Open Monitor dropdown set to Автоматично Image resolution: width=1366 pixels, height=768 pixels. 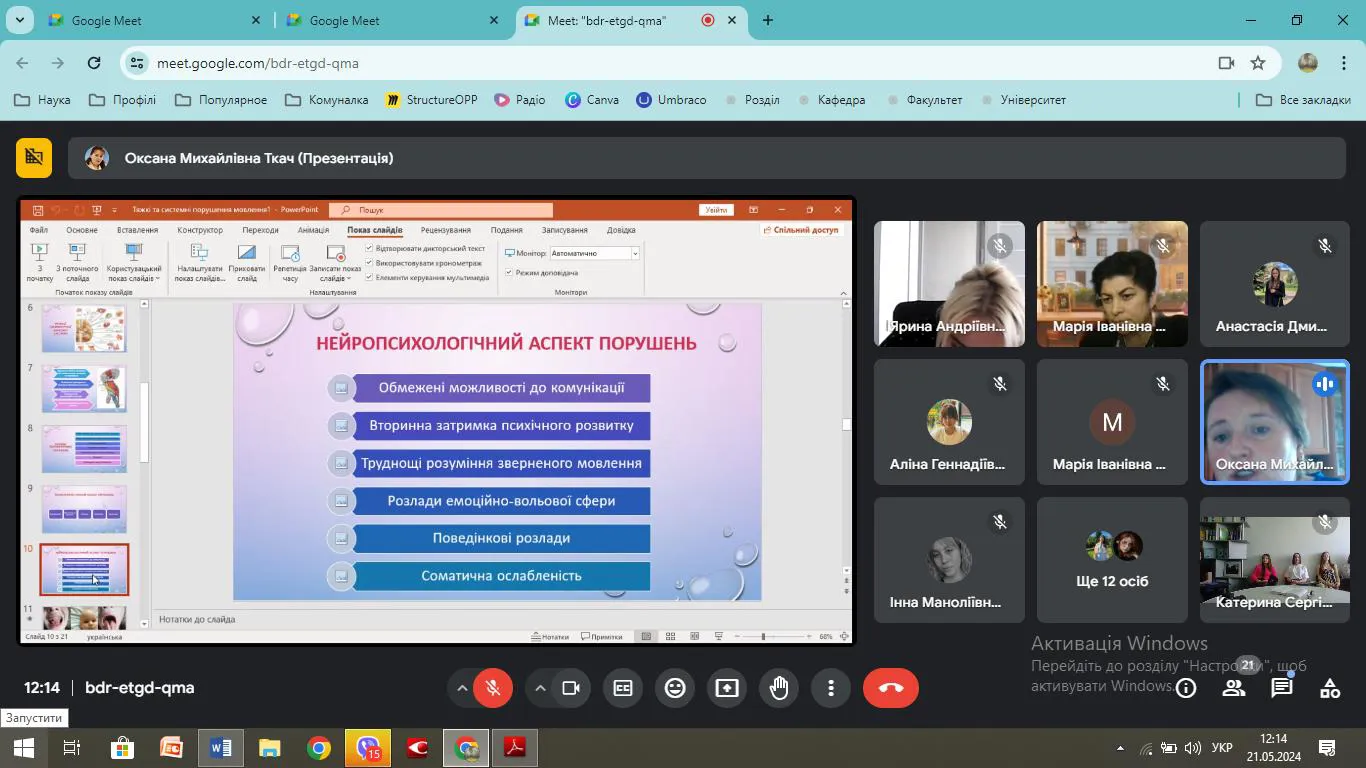595,253
